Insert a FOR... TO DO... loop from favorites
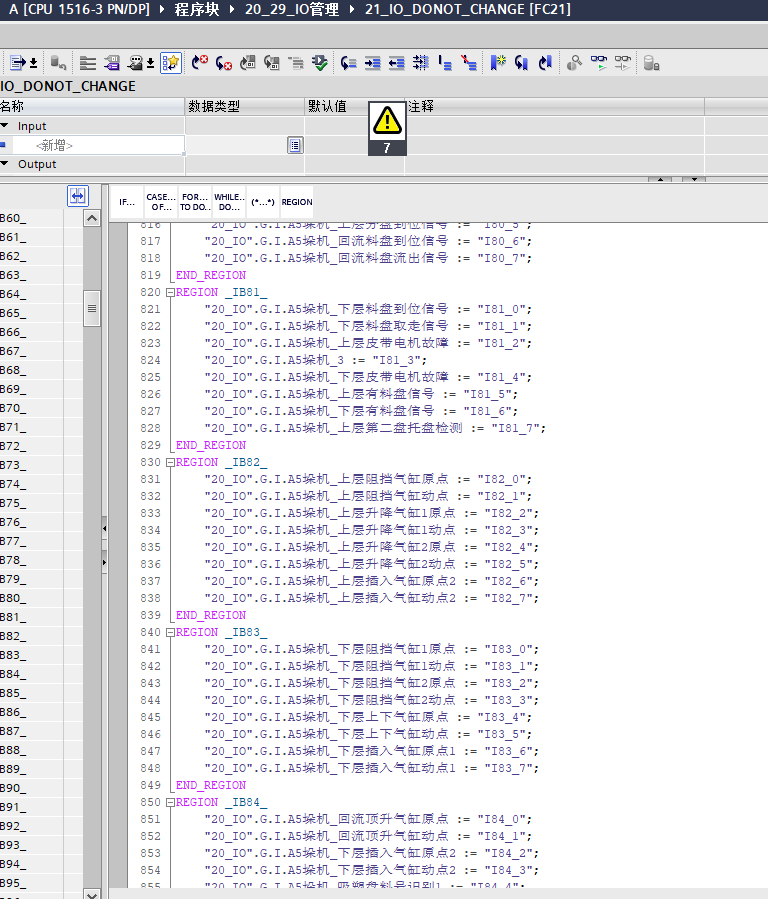768x899 pixels. tap(195, 202)
